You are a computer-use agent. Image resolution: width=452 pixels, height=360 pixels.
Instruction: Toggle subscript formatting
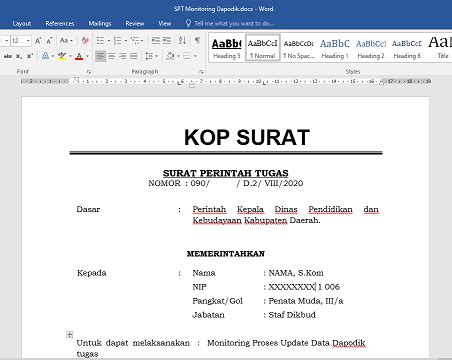coord(19,56)
